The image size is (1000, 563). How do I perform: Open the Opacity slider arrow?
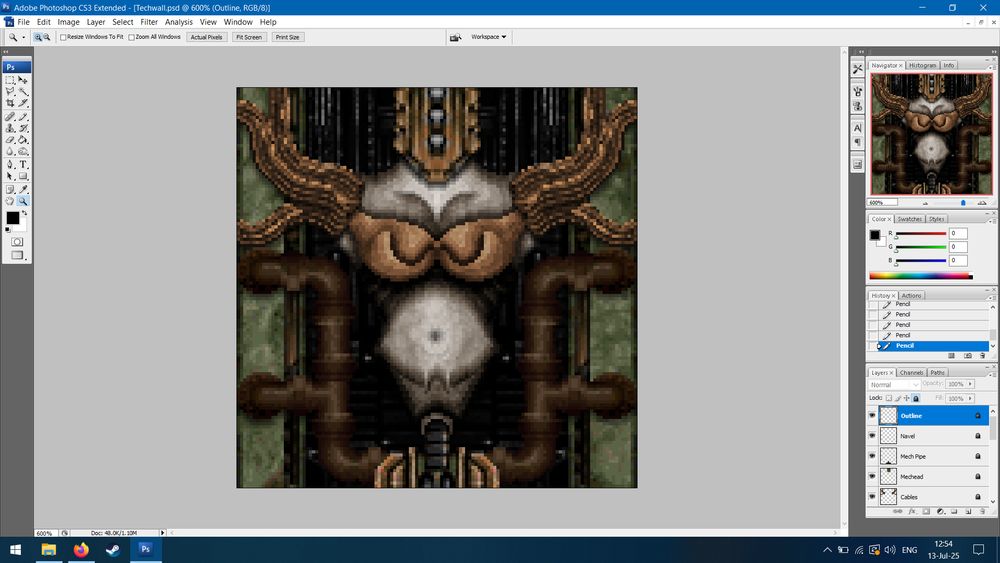[x=970, y=384]
